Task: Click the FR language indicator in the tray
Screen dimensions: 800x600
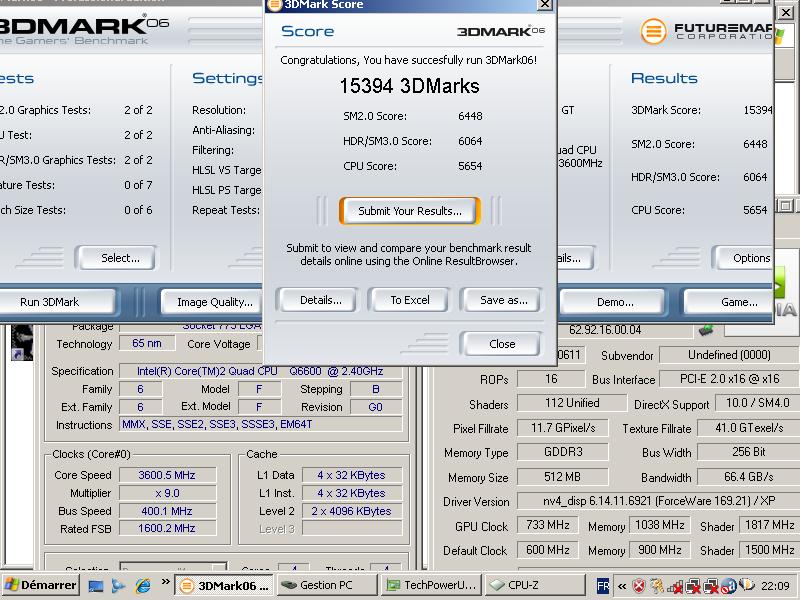Action: (603, 586)
